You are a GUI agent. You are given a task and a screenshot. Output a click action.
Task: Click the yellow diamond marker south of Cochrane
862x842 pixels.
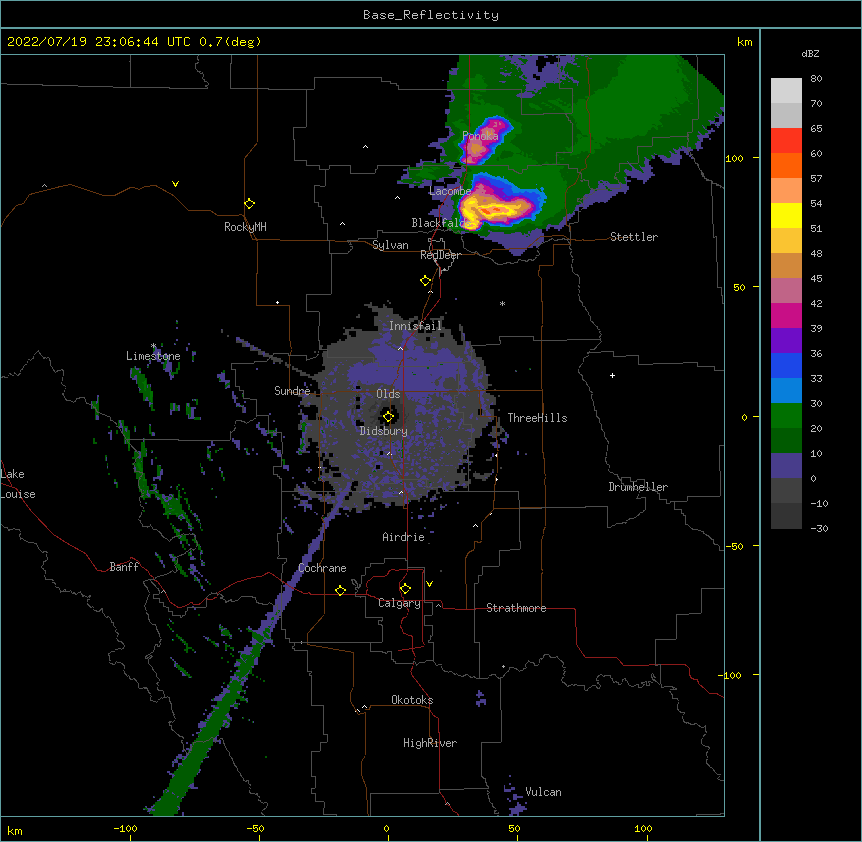(x=340, y=590)
